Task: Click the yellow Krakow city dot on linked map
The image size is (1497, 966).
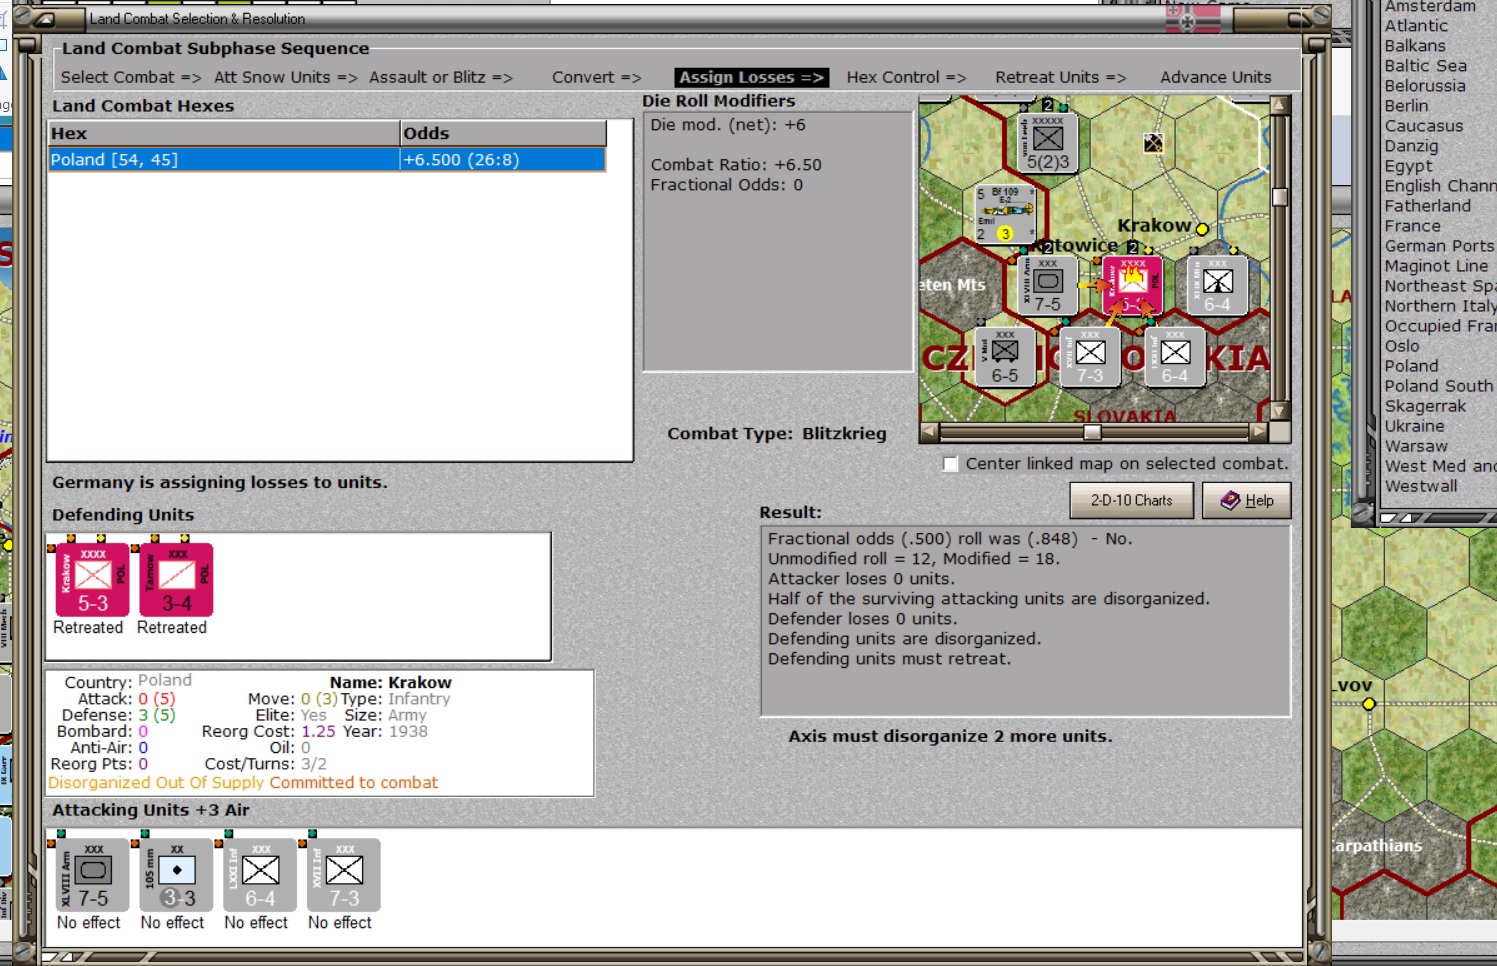Action: [1202, 229]
